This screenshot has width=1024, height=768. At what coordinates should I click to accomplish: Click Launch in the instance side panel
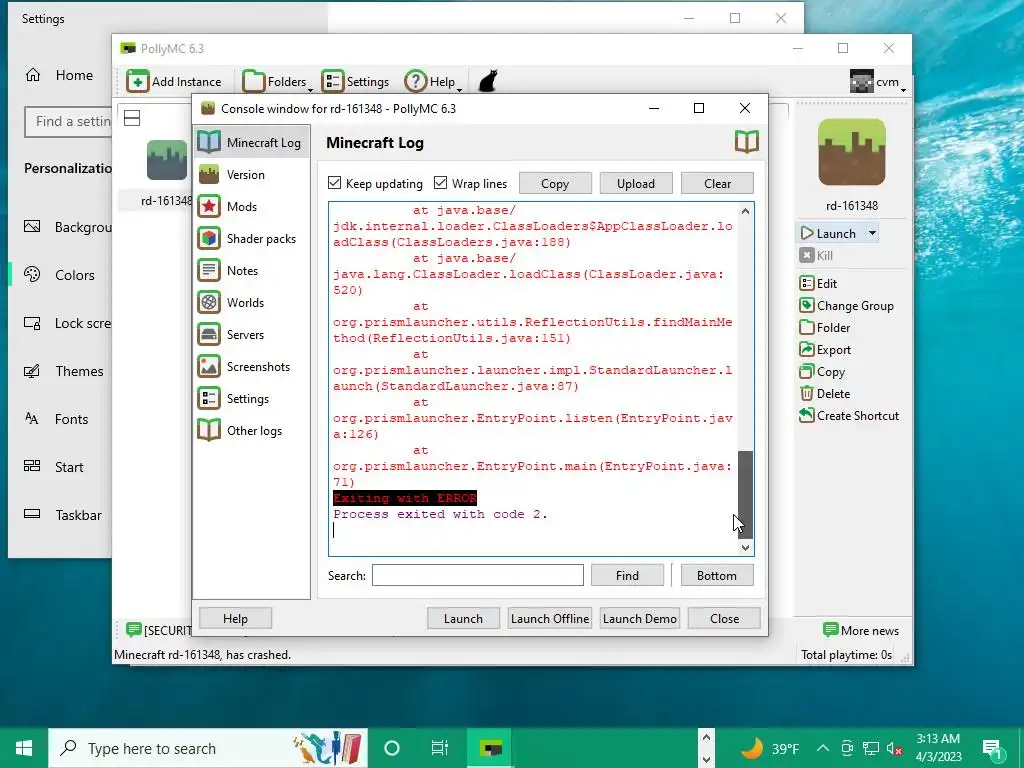pos(829,233)
